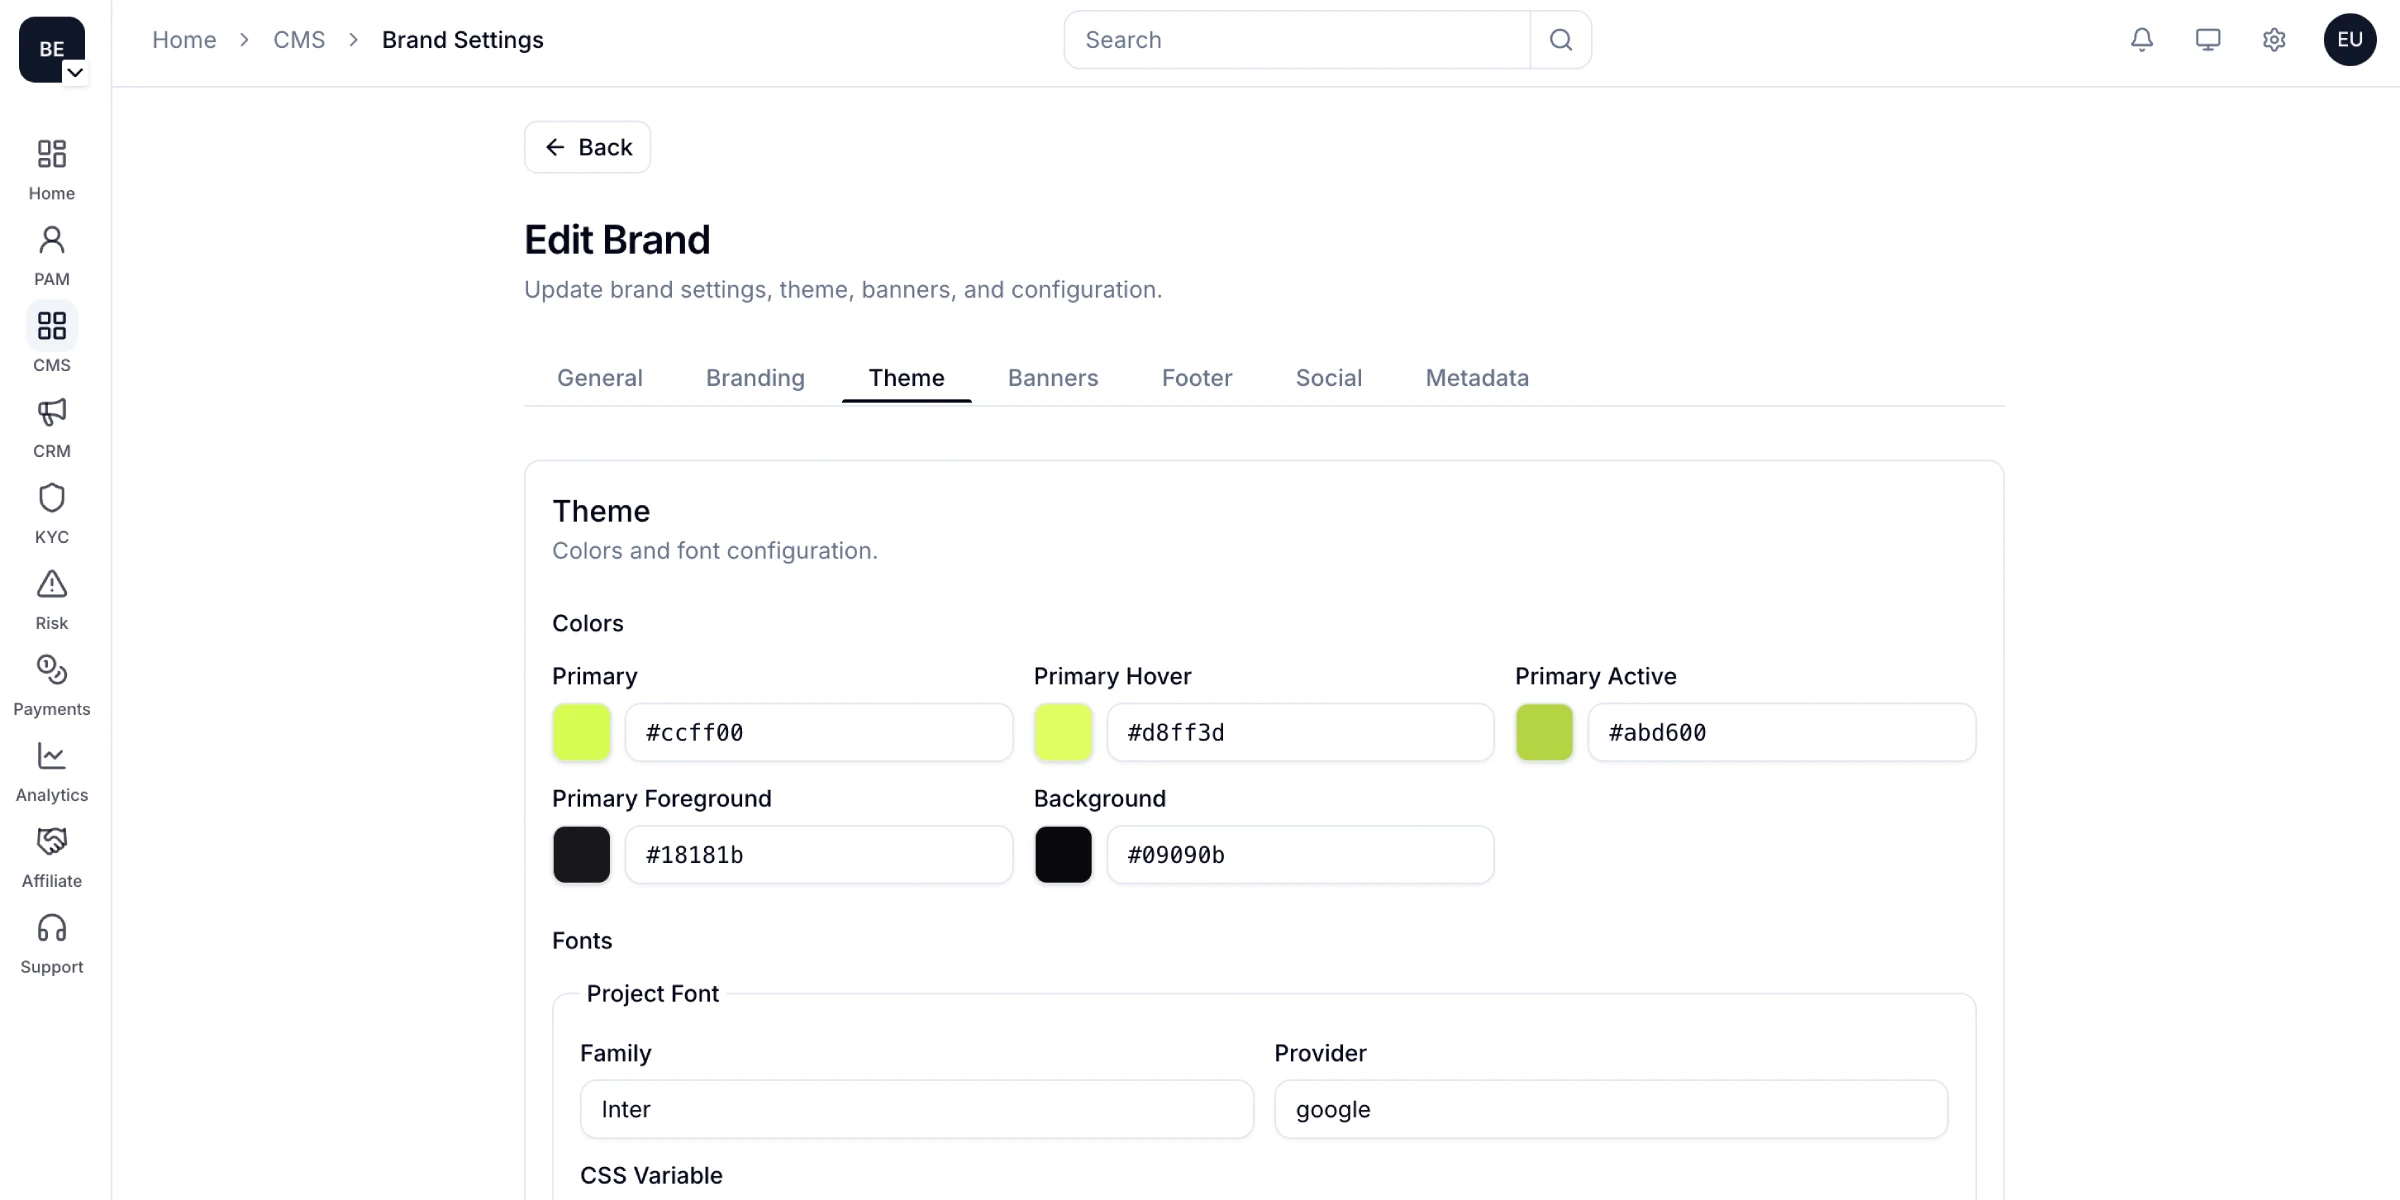Viewport: 2400px width, 1200px height.
Task: Click the font Provider field google
Action: [x=1611, y=1109]
